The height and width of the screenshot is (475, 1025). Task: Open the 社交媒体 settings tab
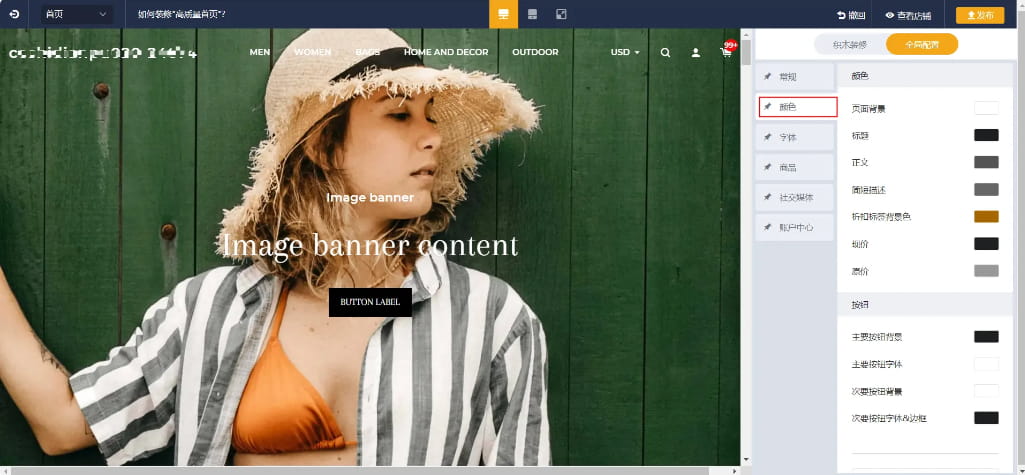click(796, 197)
